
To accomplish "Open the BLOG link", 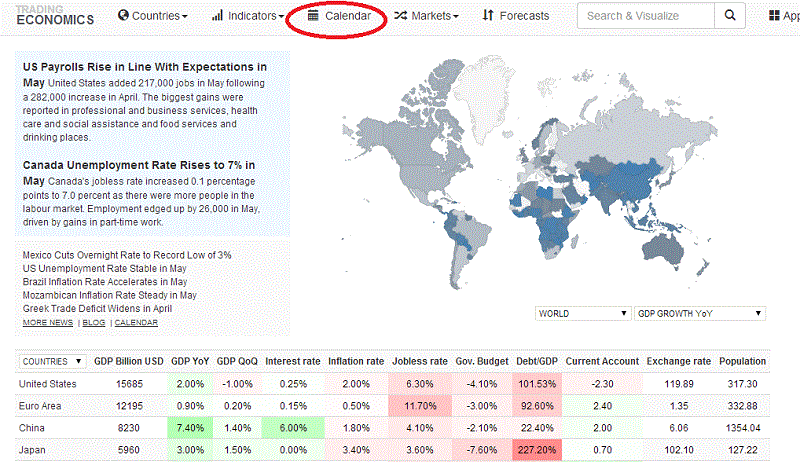I will 94,323.
